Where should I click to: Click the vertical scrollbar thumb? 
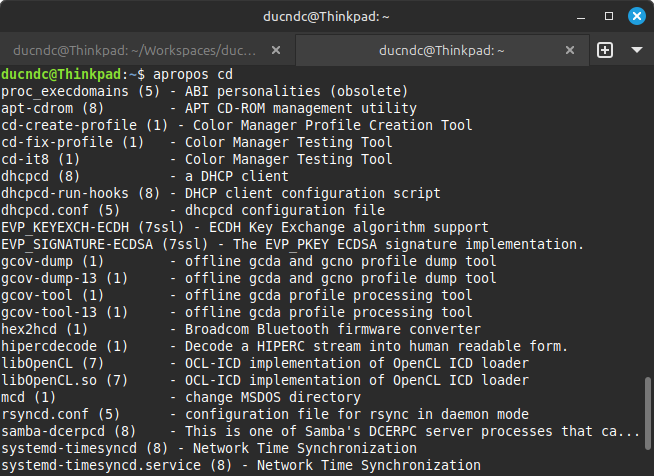click(x=647, y=413)
